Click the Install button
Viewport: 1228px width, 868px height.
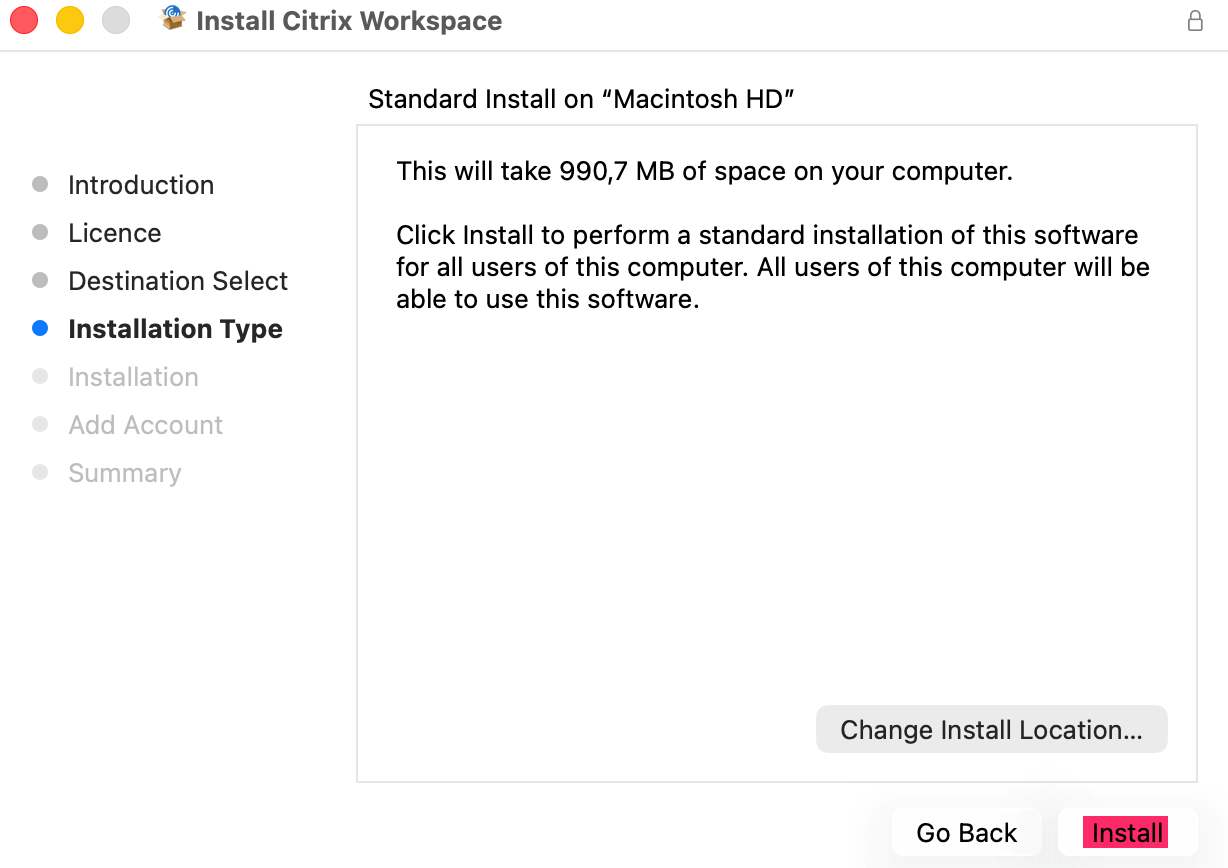[x=1127, y=833]
